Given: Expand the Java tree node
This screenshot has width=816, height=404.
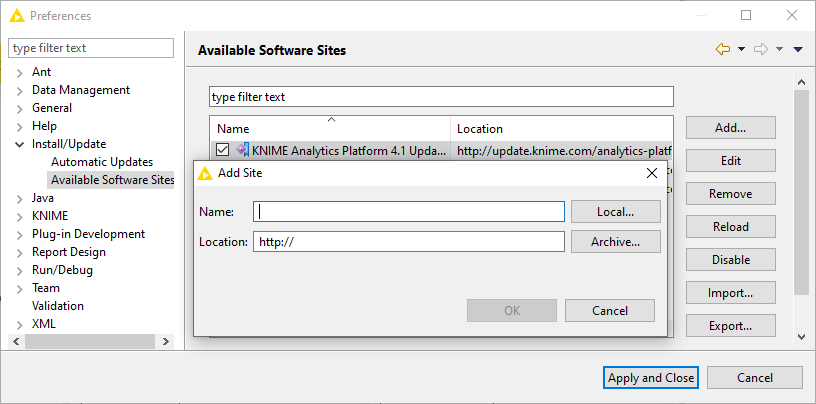Looking at the screenshot, I should (x=19, y=199).
